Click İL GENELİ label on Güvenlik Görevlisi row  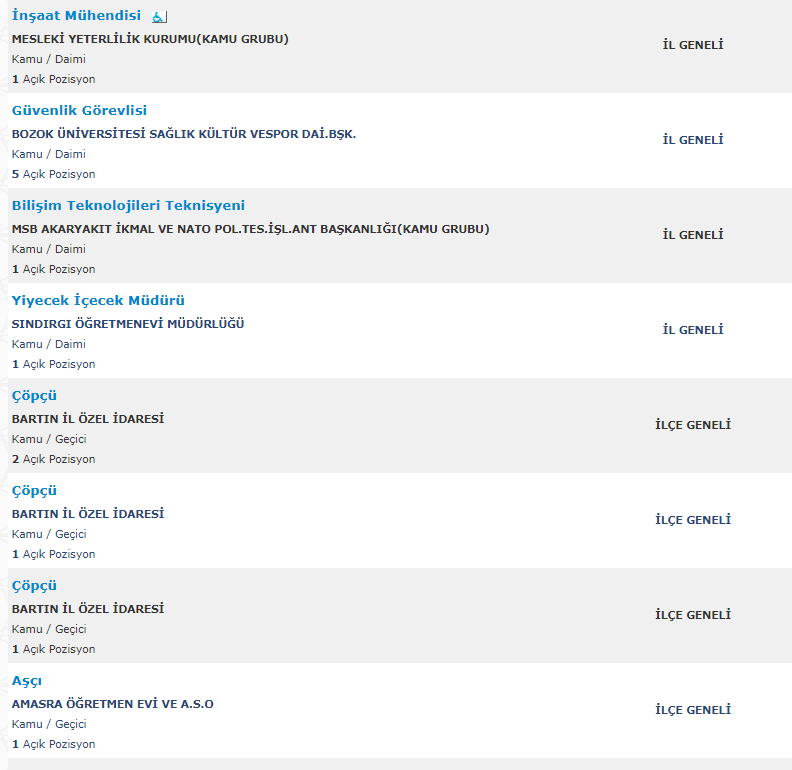(693, 140)
